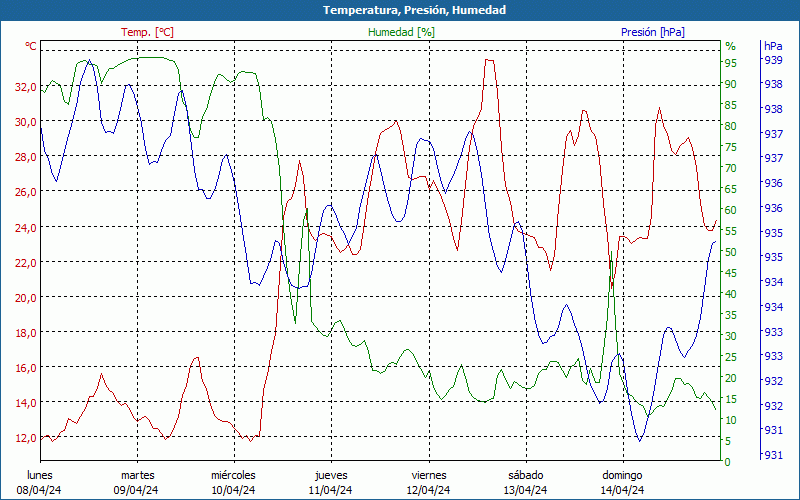This screenshot has height=500, width=800.
Task: Click the 50 humidity axis value
Action: coord(731,252)
